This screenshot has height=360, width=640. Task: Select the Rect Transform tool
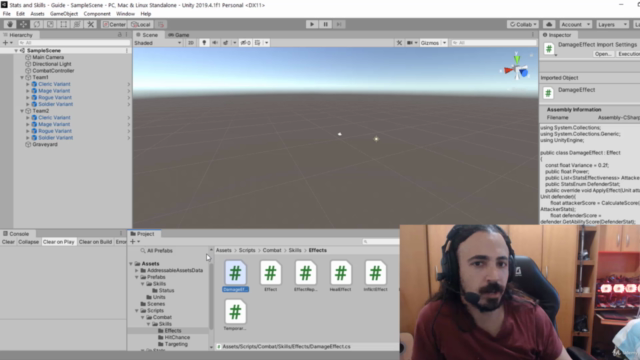[64, 24]
